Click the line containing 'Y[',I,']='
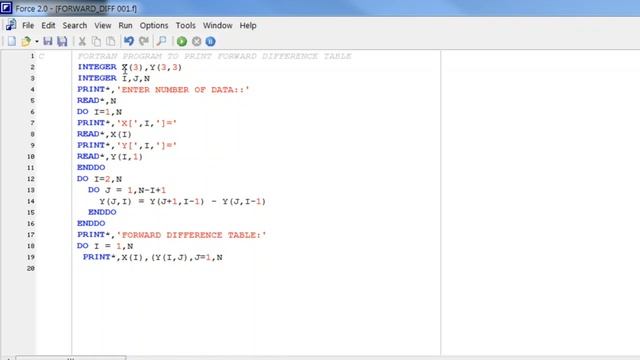The image size is (640, 360). [x=127, y=145]
